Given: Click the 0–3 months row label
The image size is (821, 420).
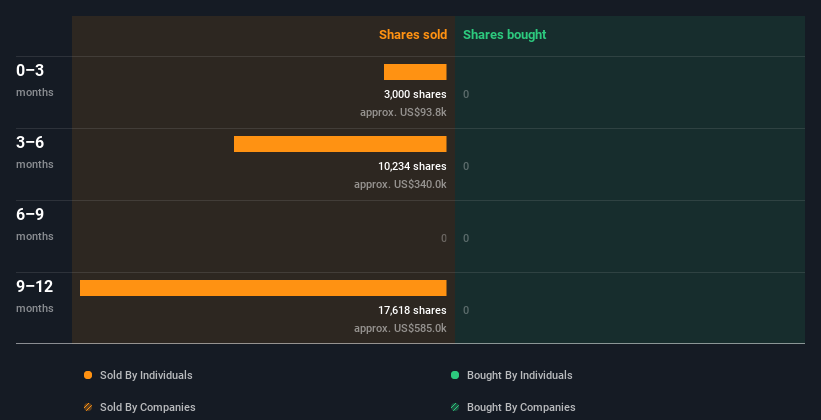Looking at the screenshot, I should (x=35, y=80).
